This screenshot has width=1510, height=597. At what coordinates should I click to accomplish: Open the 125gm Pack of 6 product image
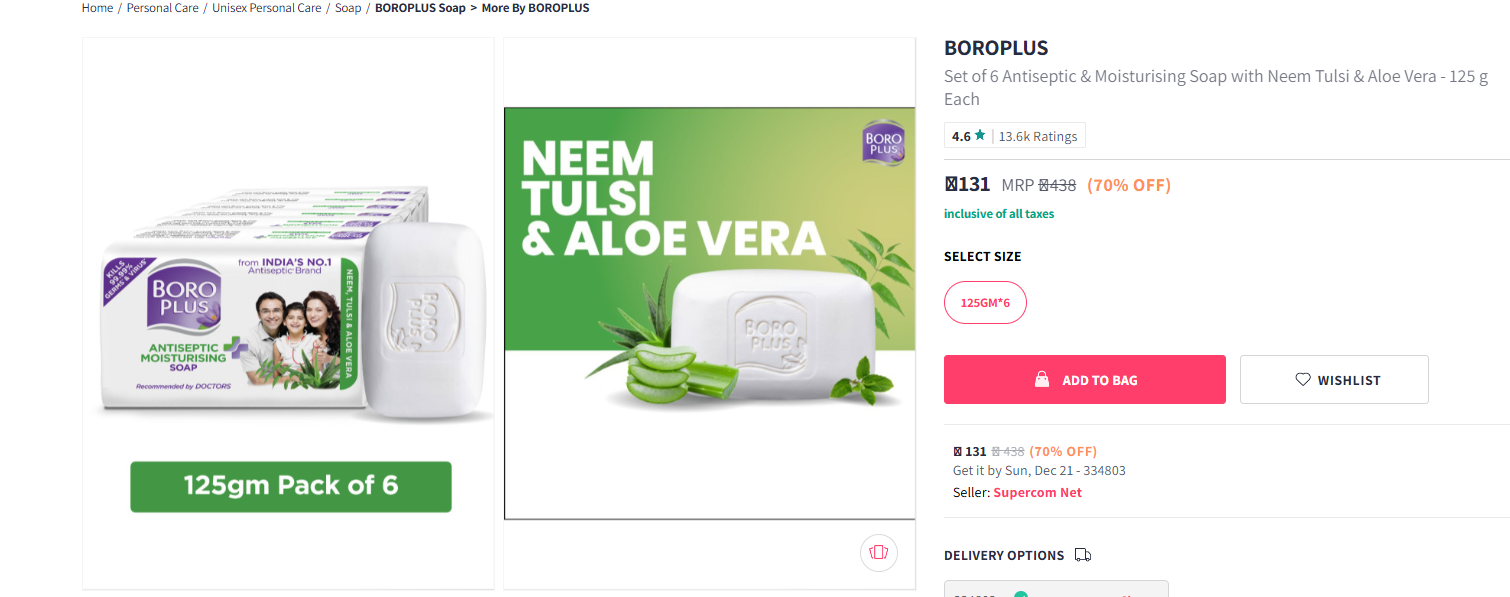coord(288,313)
